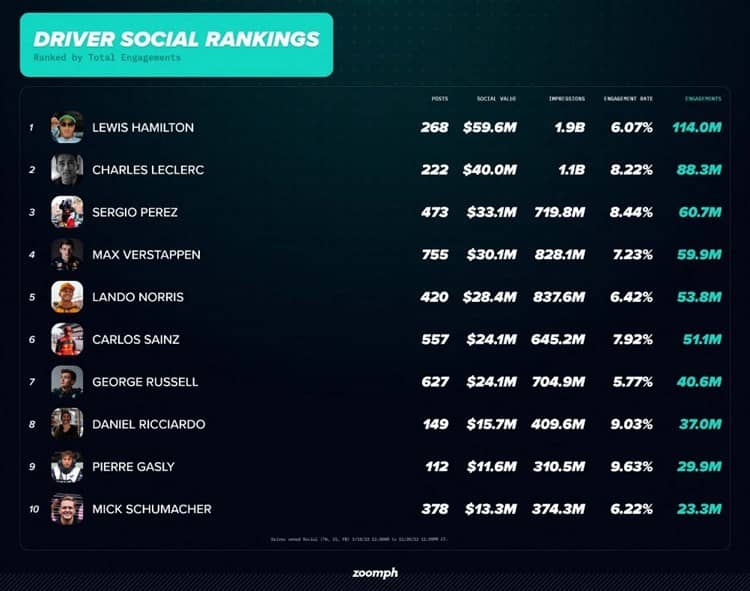Select Mick Schumacher's profile image
The width and height of the screenshot is (750, 591).
click(67, 509)
